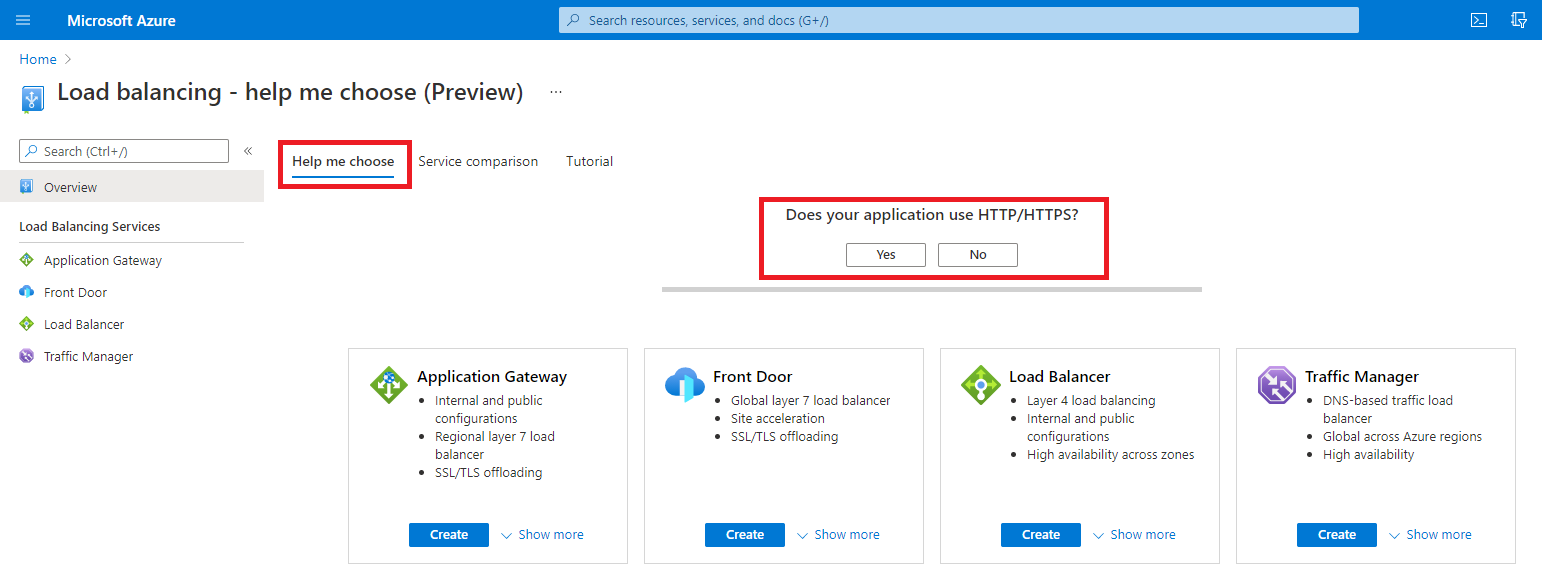
Task: Click the Traffic Manager sidebar icon
Action: click(27, 356)
